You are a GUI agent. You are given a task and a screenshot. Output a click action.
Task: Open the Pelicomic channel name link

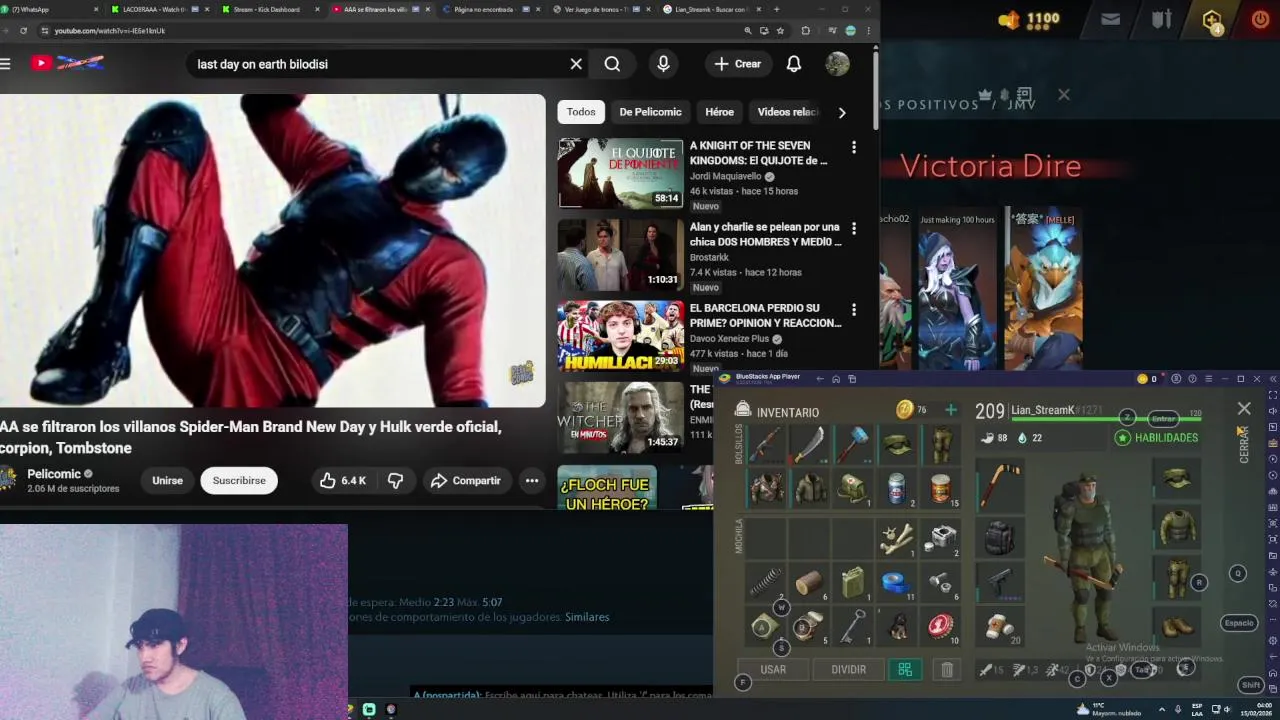54,474
